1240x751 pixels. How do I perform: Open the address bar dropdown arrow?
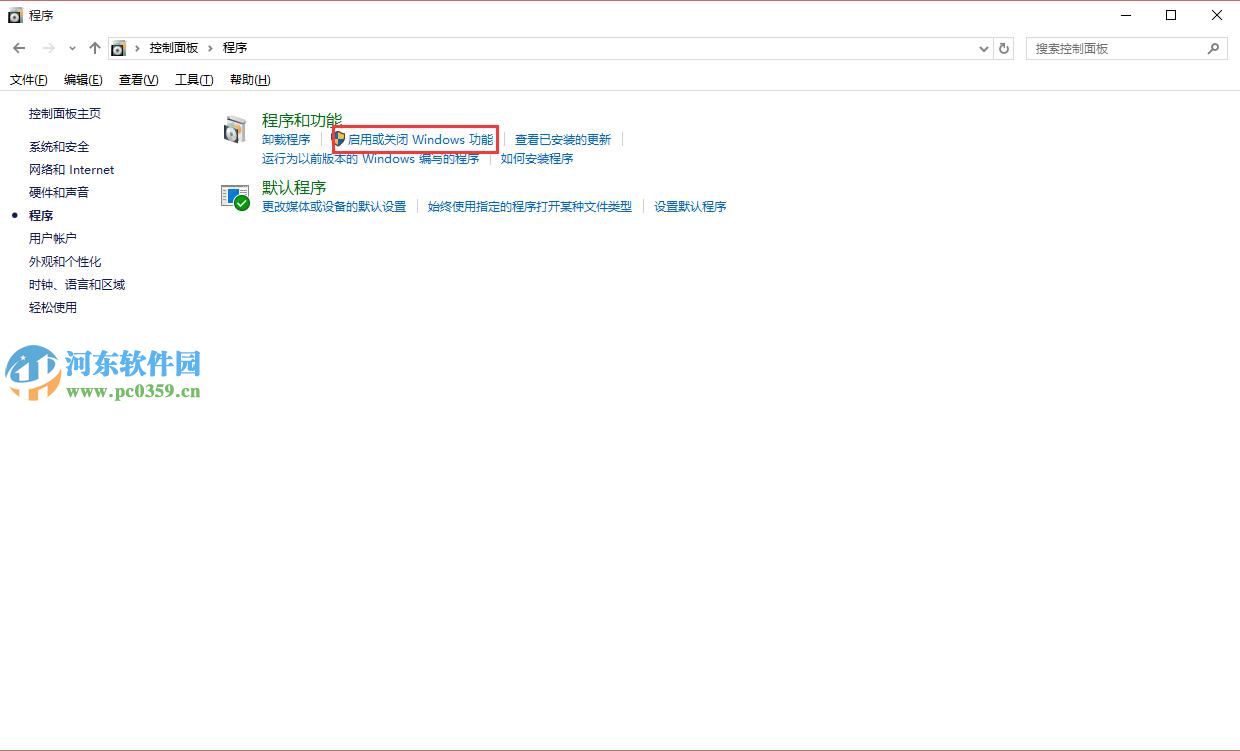point(982,47)
